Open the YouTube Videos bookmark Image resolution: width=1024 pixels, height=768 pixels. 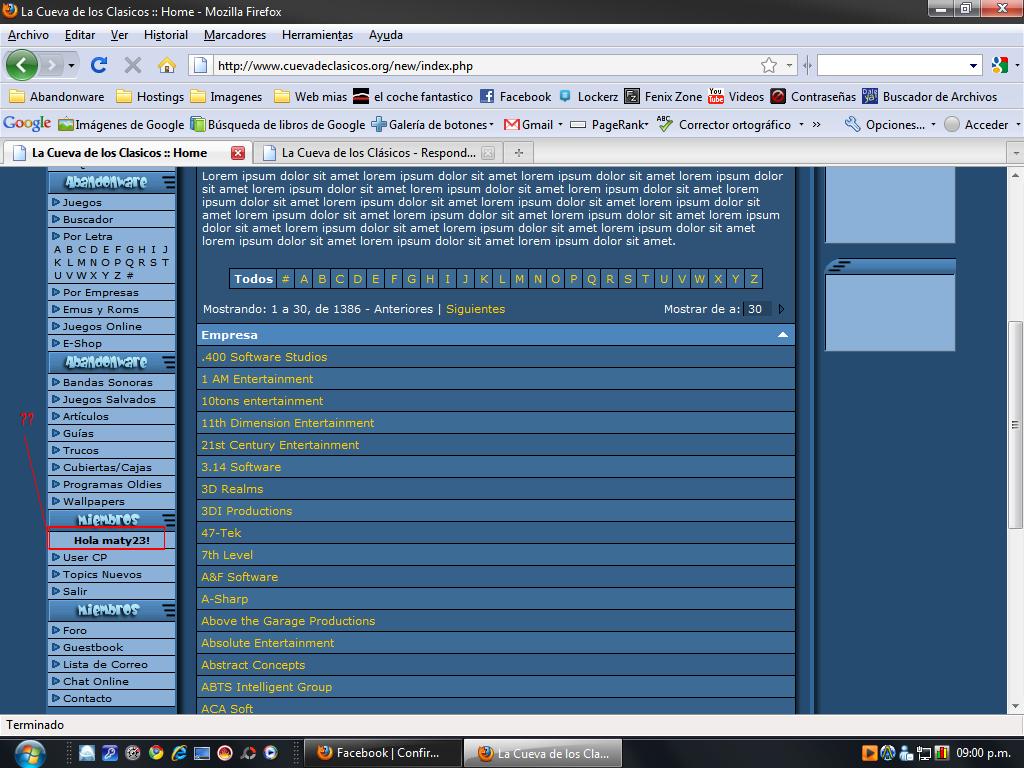(736, 97)
